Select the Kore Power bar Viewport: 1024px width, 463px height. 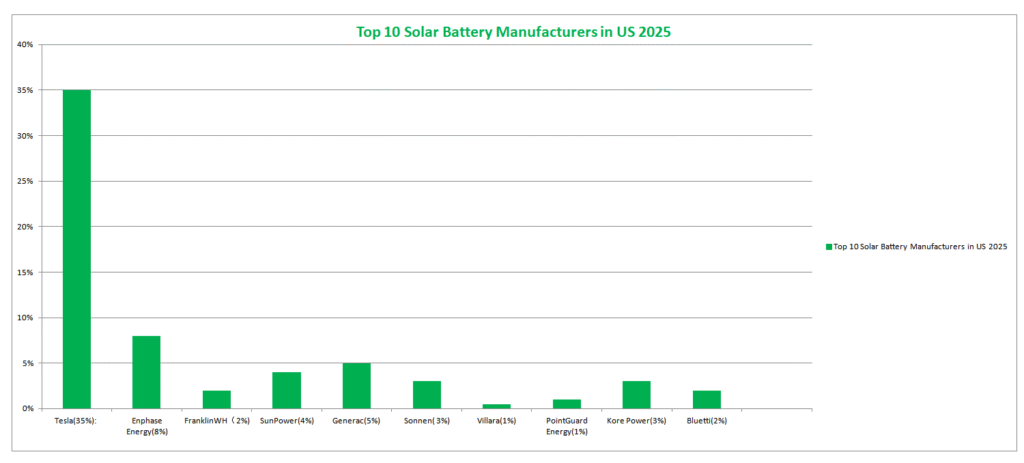coord(637,395)
